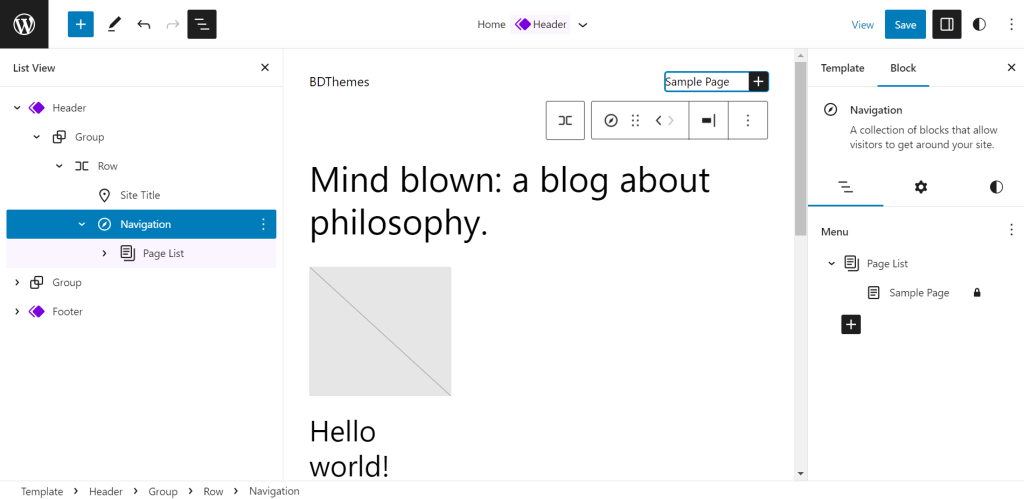Click Header in the bottom breadcrumb
Image resolution: width=1024 pixels, height=499 pixels.
point(106,491)
